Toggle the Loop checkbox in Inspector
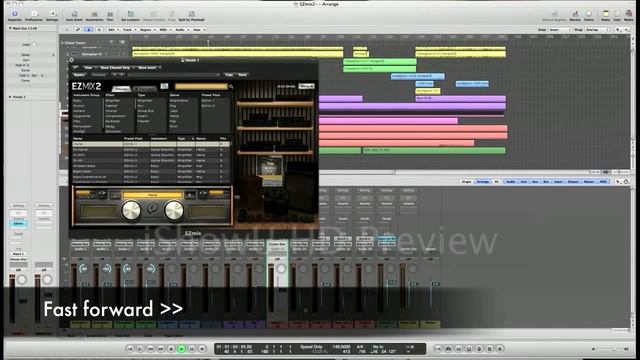 point(34,44)
